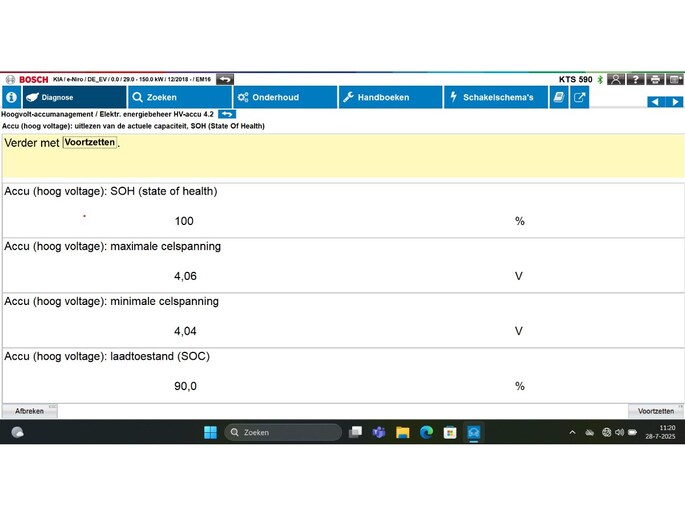Screen dimensions: 685x514
Task: Switch to the Diagnose tab
Action: (x=74, y=97)
